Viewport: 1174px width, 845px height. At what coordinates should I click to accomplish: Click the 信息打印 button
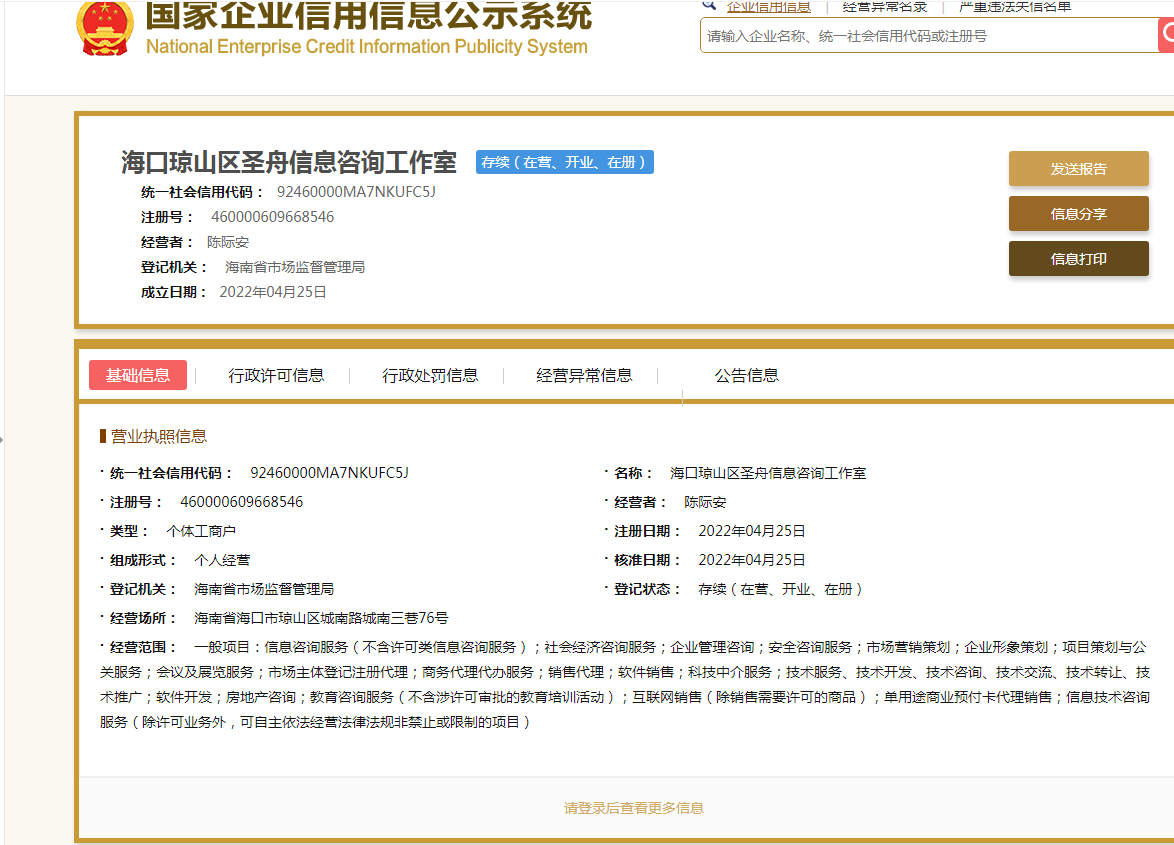click(1078, 258)
